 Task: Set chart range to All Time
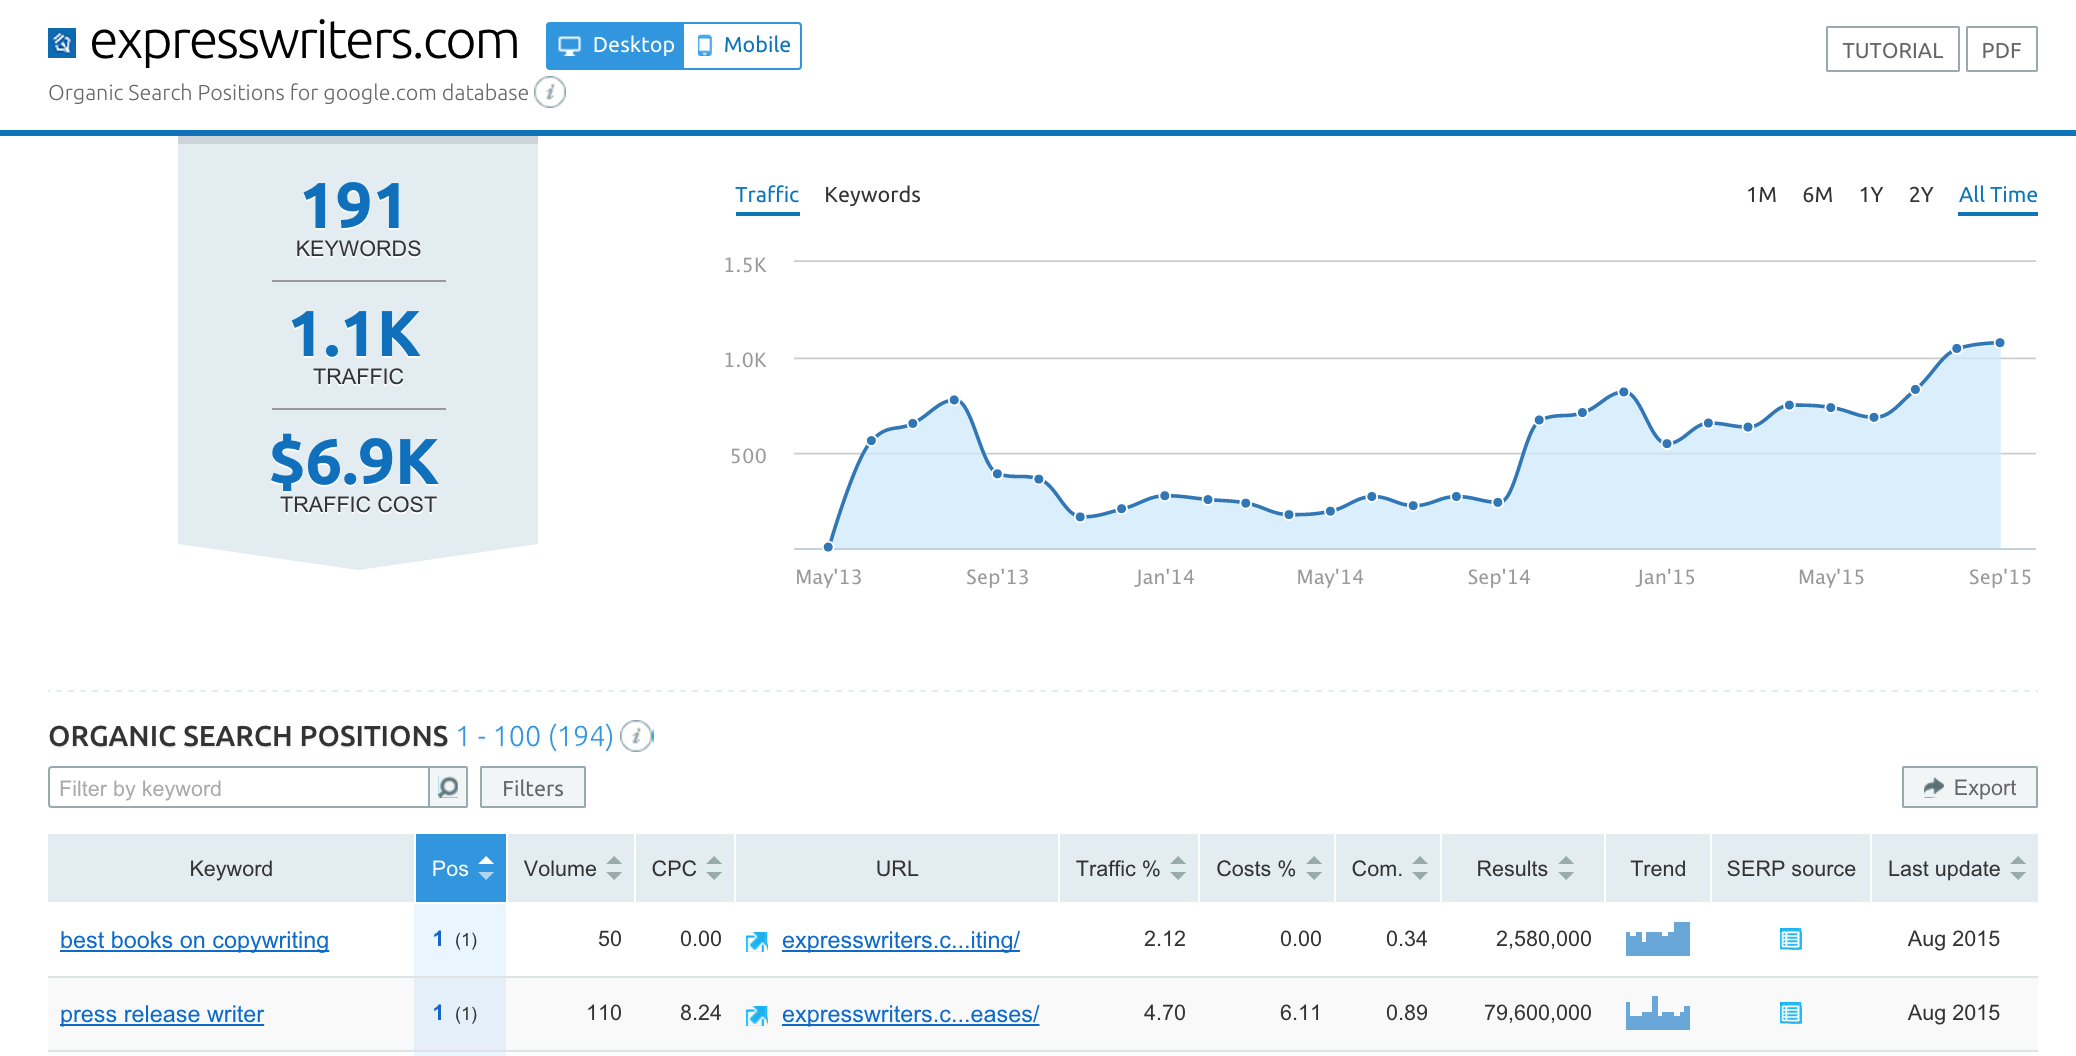coord(1998,195)
